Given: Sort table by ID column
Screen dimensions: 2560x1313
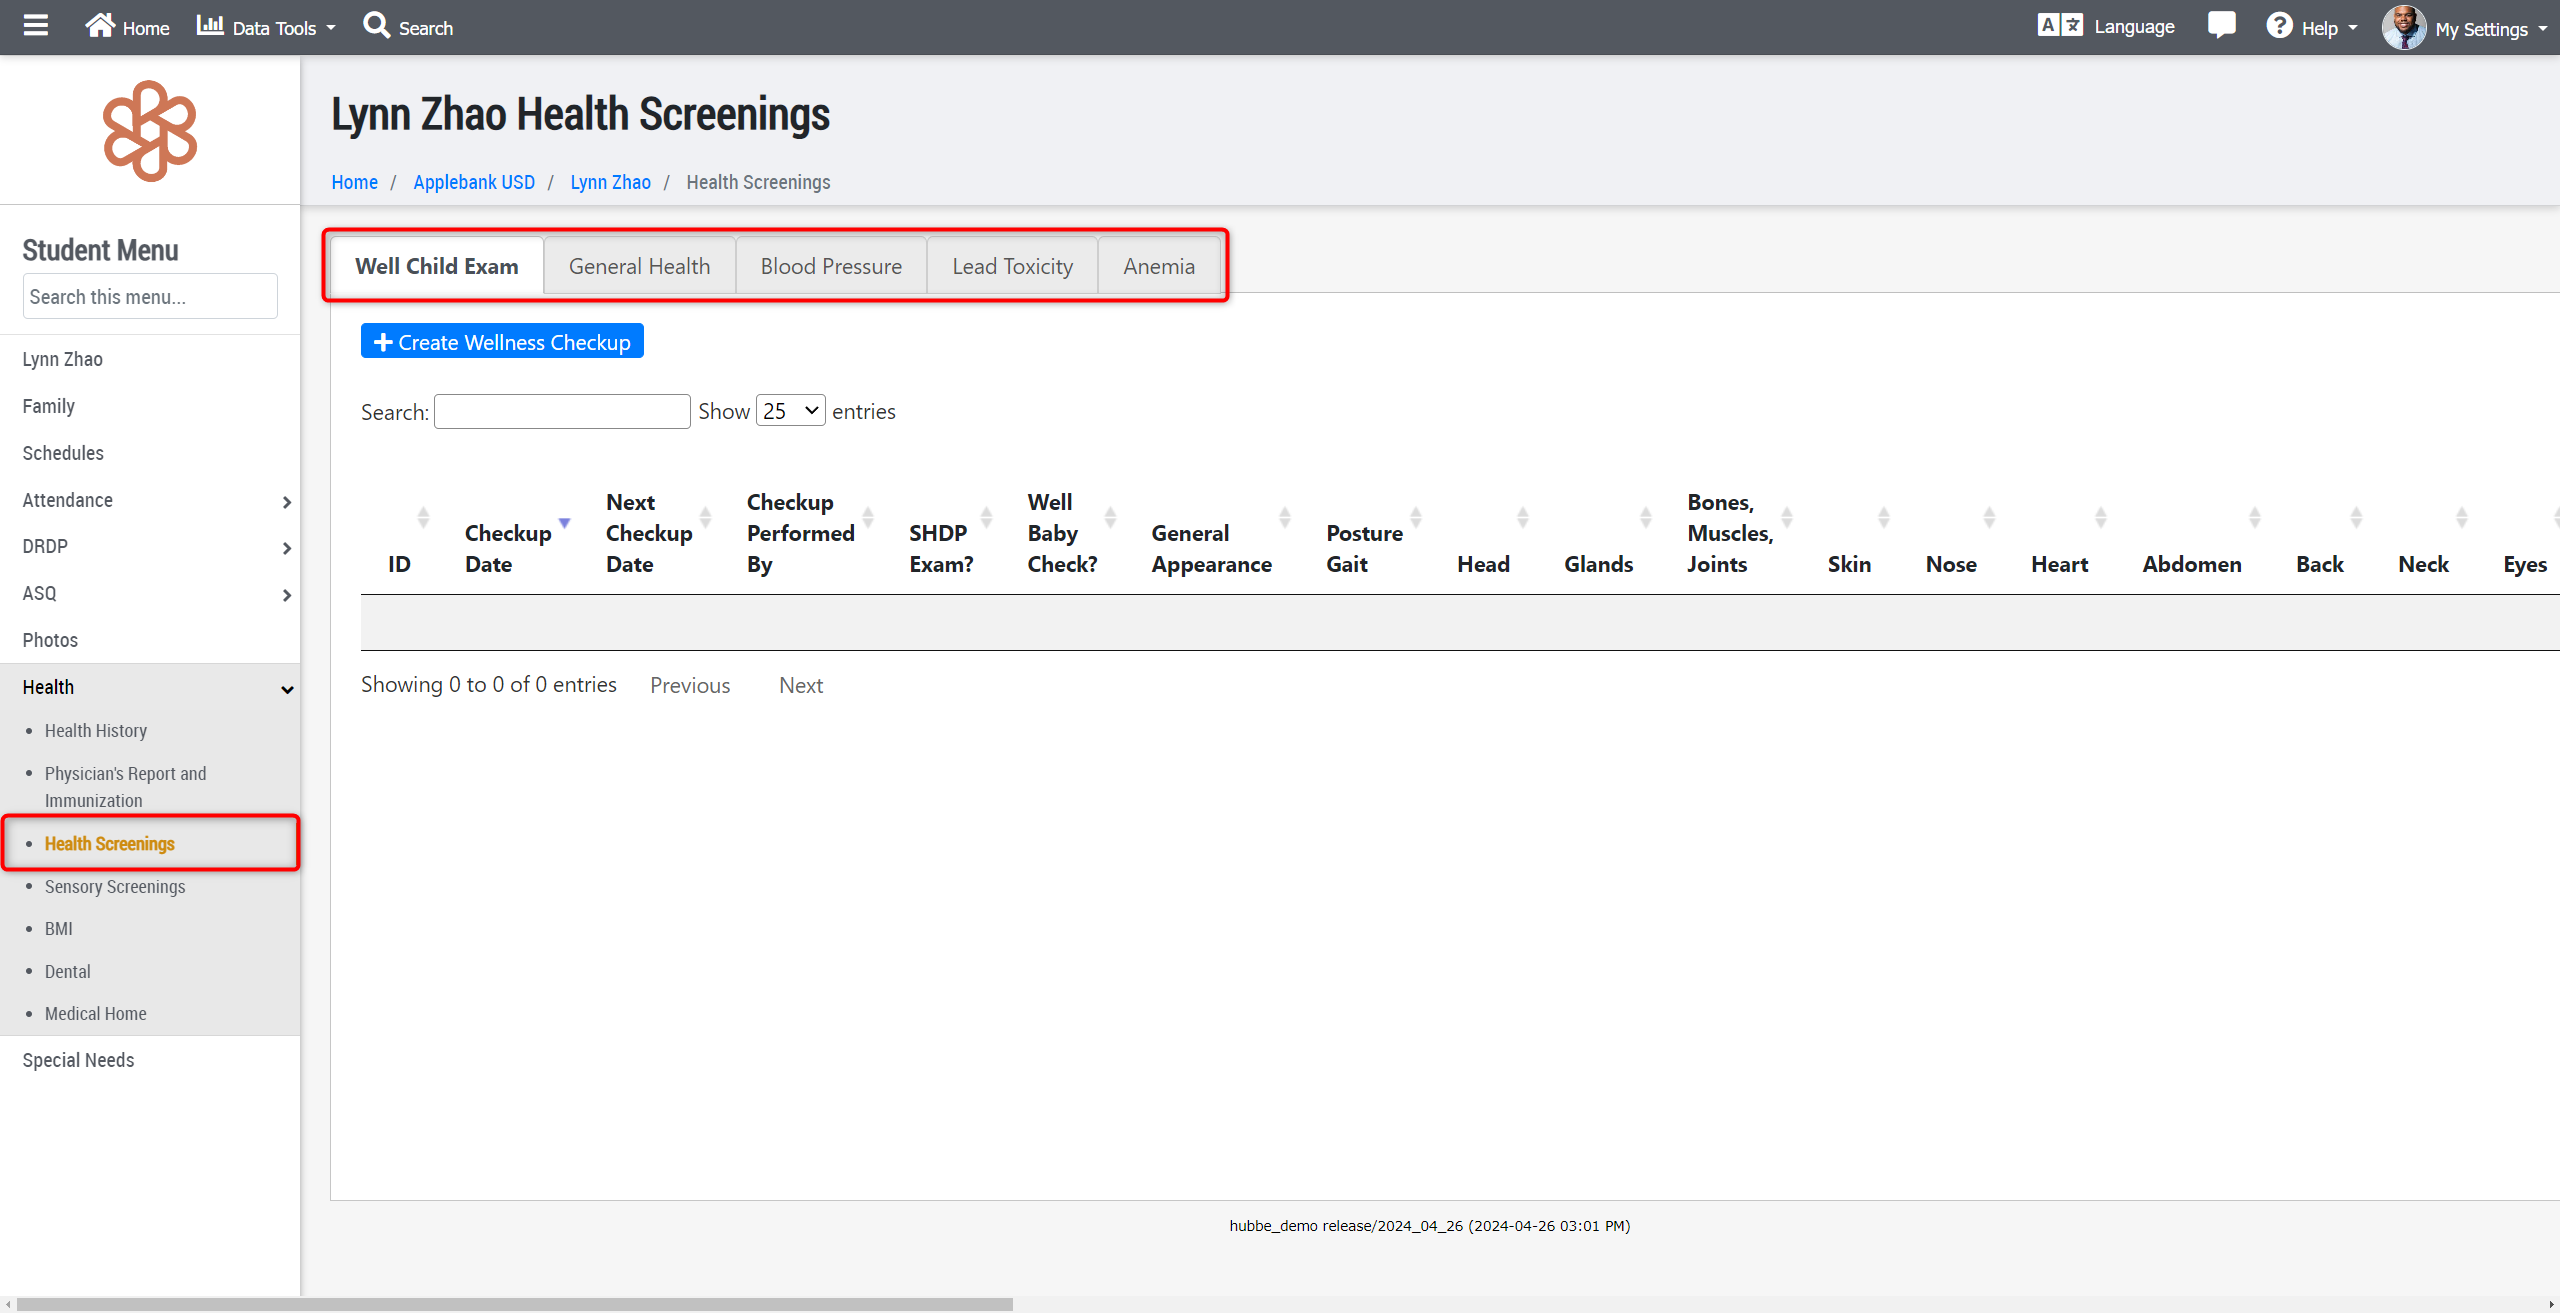Looking at the screenshot, I should (400, 563).
